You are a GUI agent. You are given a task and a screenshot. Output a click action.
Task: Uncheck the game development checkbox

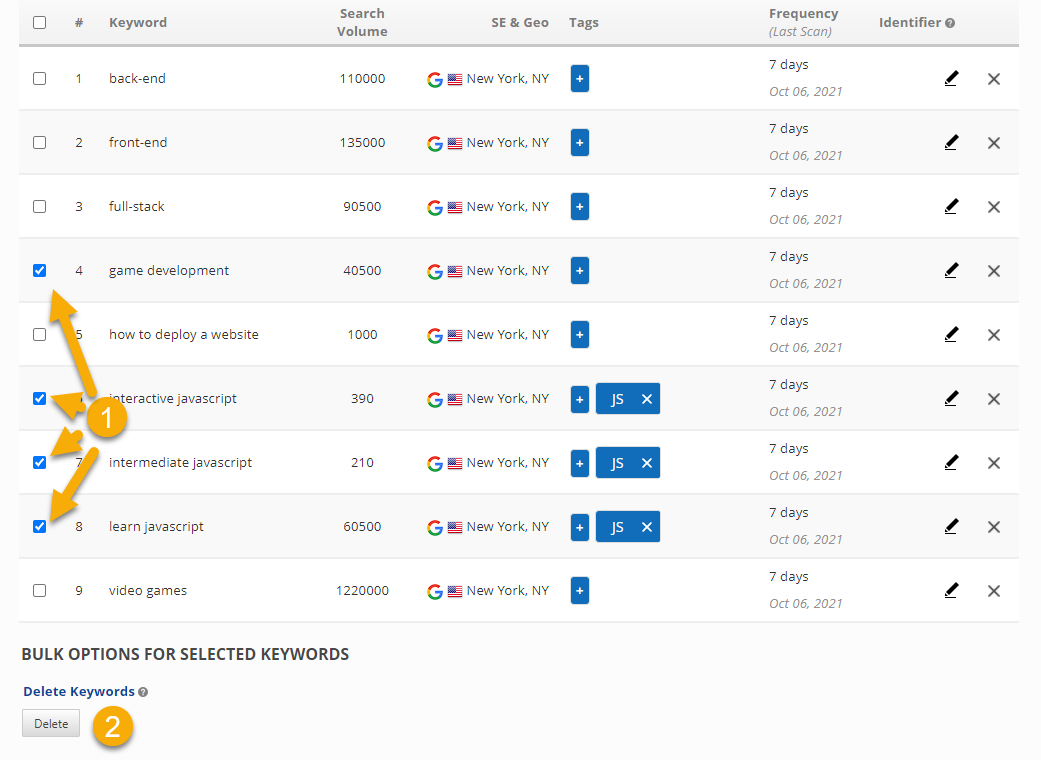[39, 270]
